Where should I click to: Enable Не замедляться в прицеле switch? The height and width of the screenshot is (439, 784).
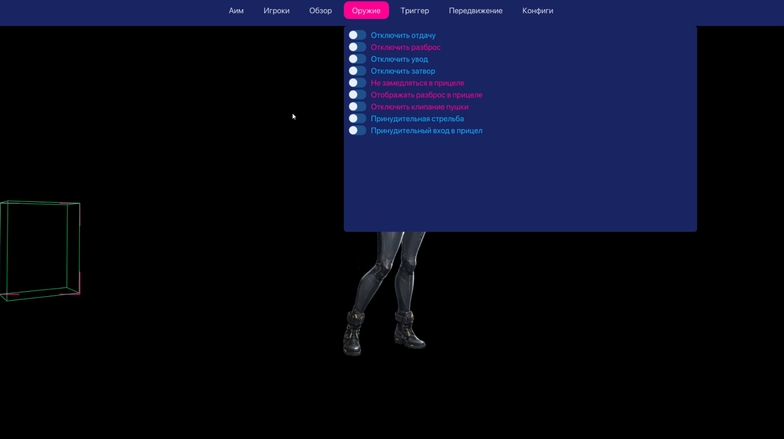click(x=357, y=83)
